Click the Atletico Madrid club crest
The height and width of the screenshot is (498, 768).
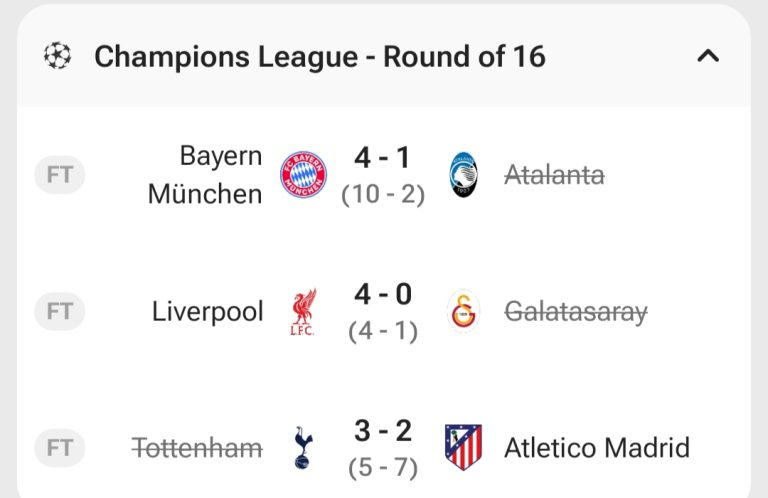[464, 447]
